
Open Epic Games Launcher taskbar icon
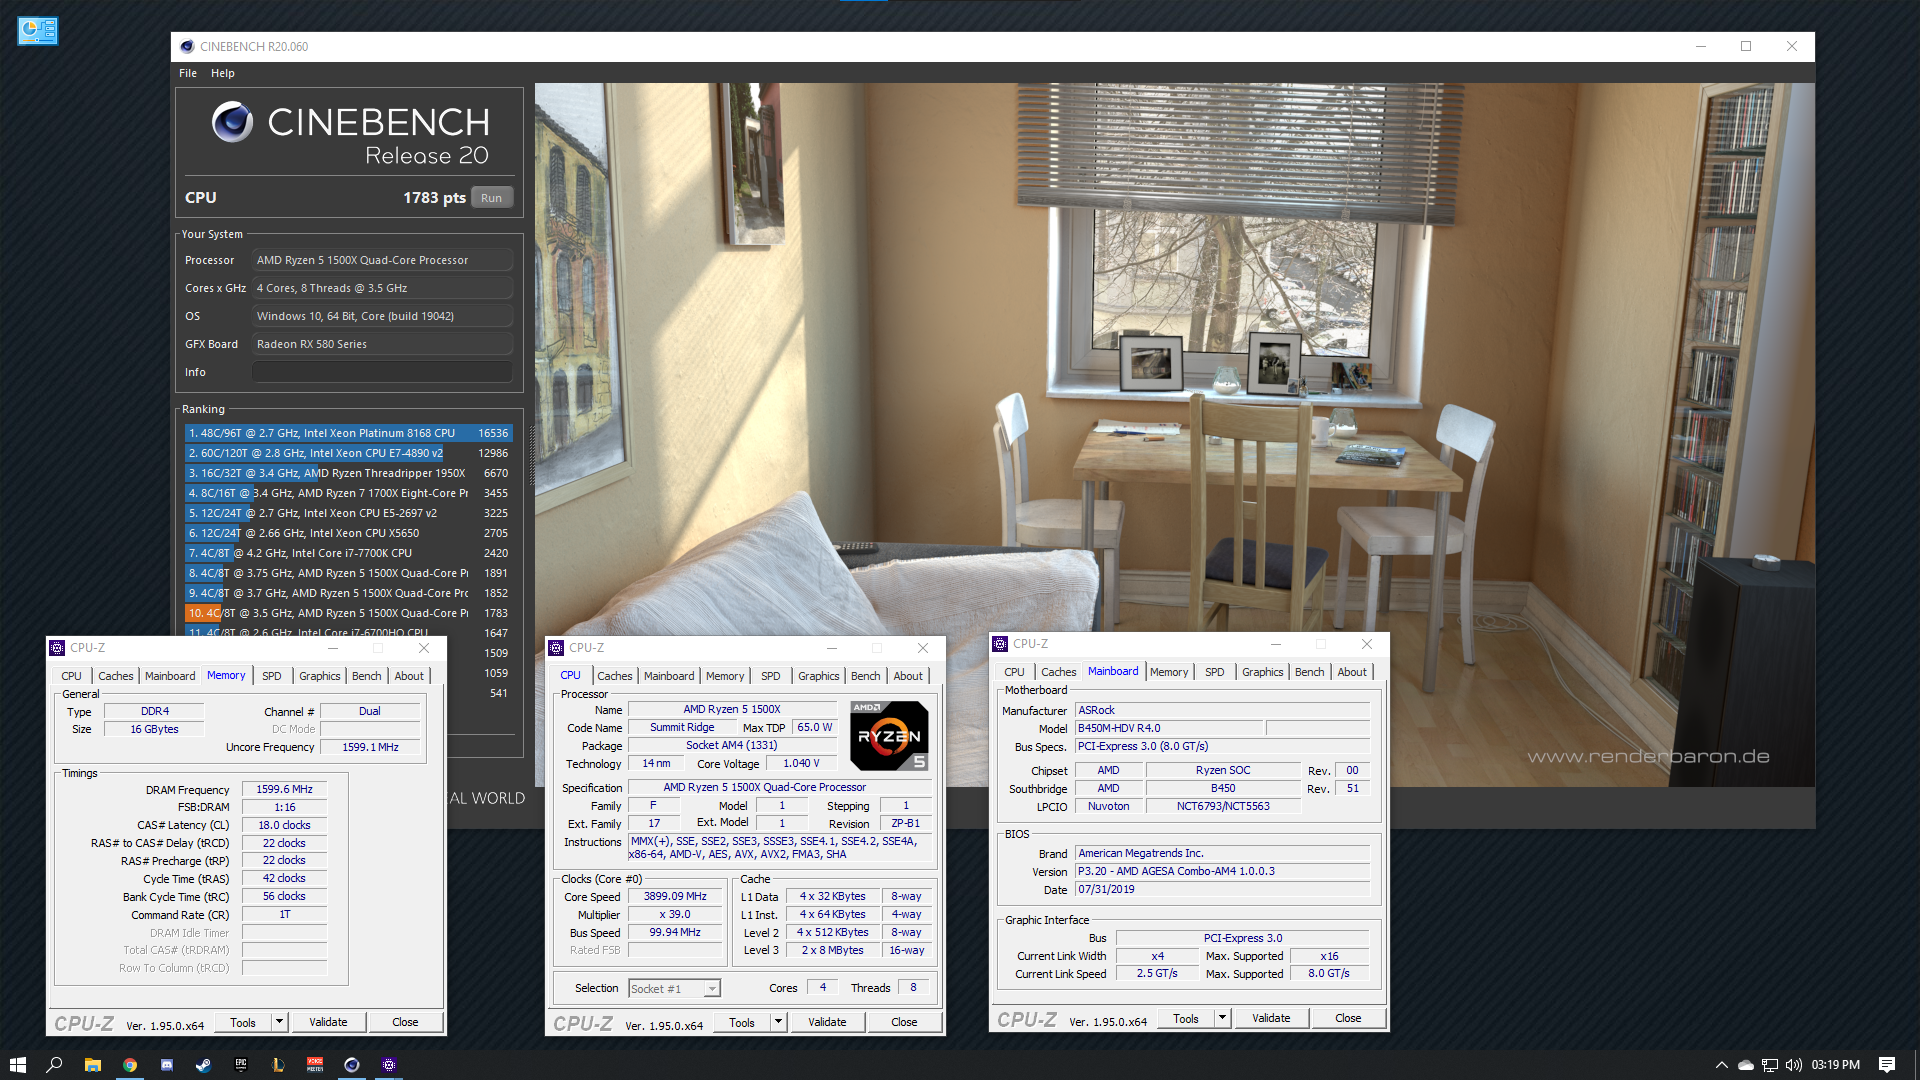click(241, 1065)
